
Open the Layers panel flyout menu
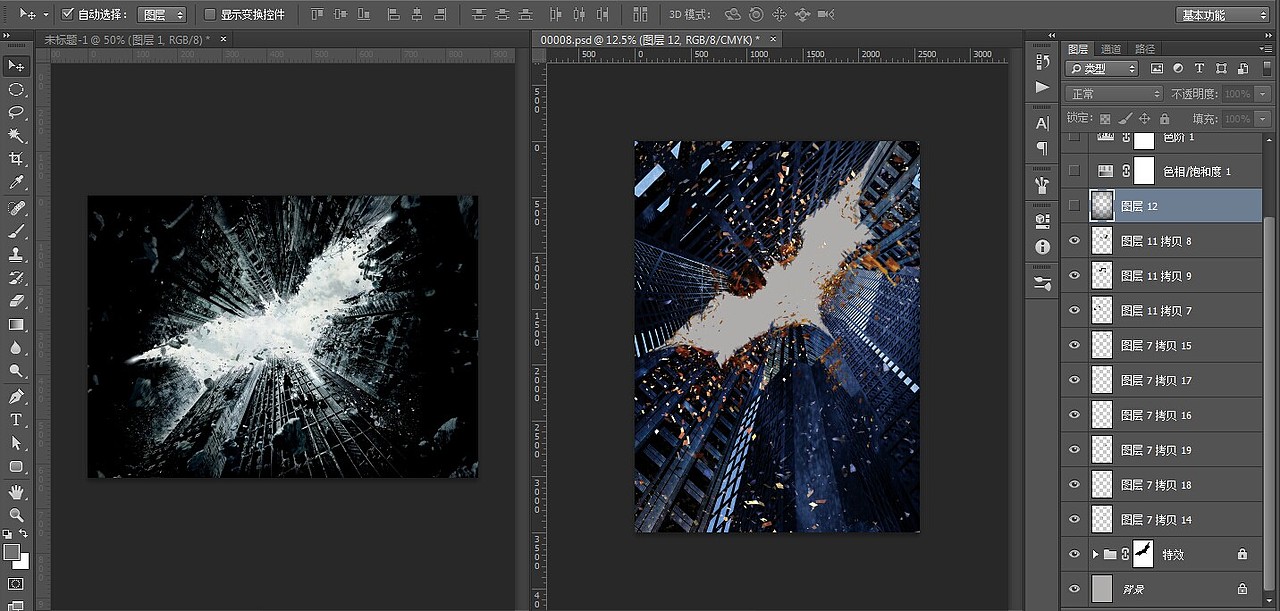(1264, 48)
